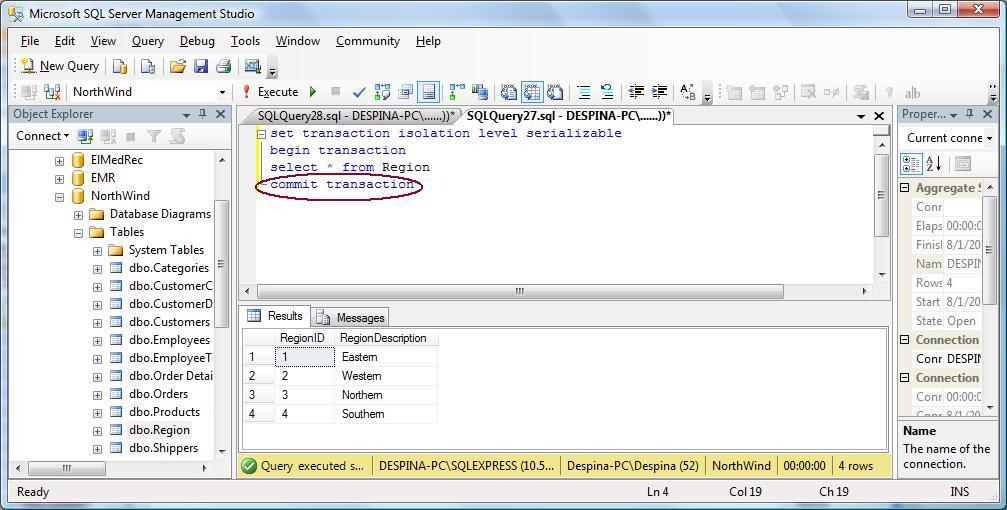Toggle IntelliSense Enabled

[428, 92]
